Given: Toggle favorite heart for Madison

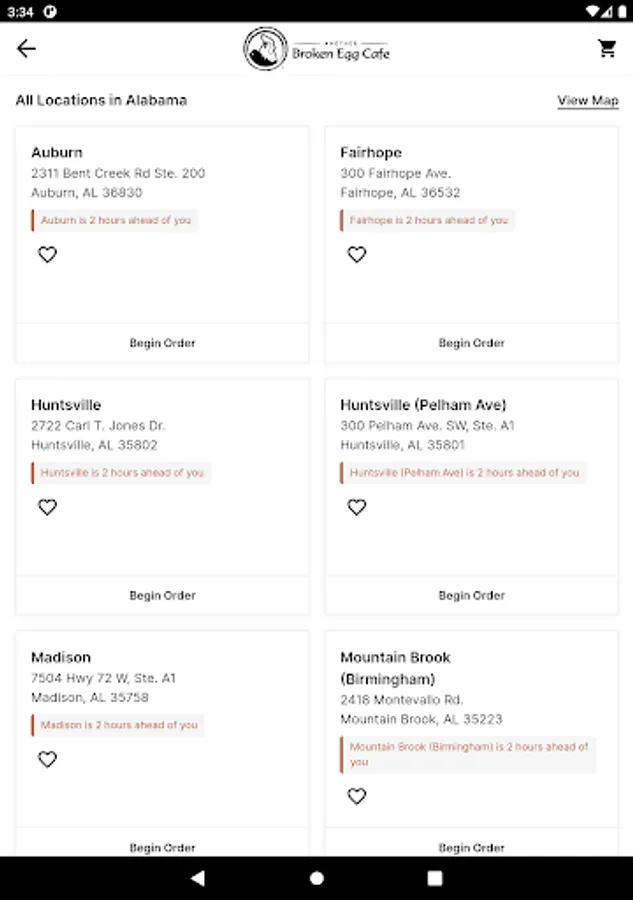Looking at the screenshot, I should coord(47,760).
